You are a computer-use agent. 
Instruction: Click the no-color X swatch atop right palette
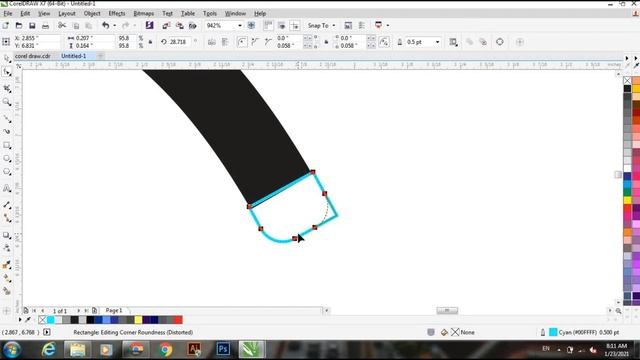[x=627, y=80]
